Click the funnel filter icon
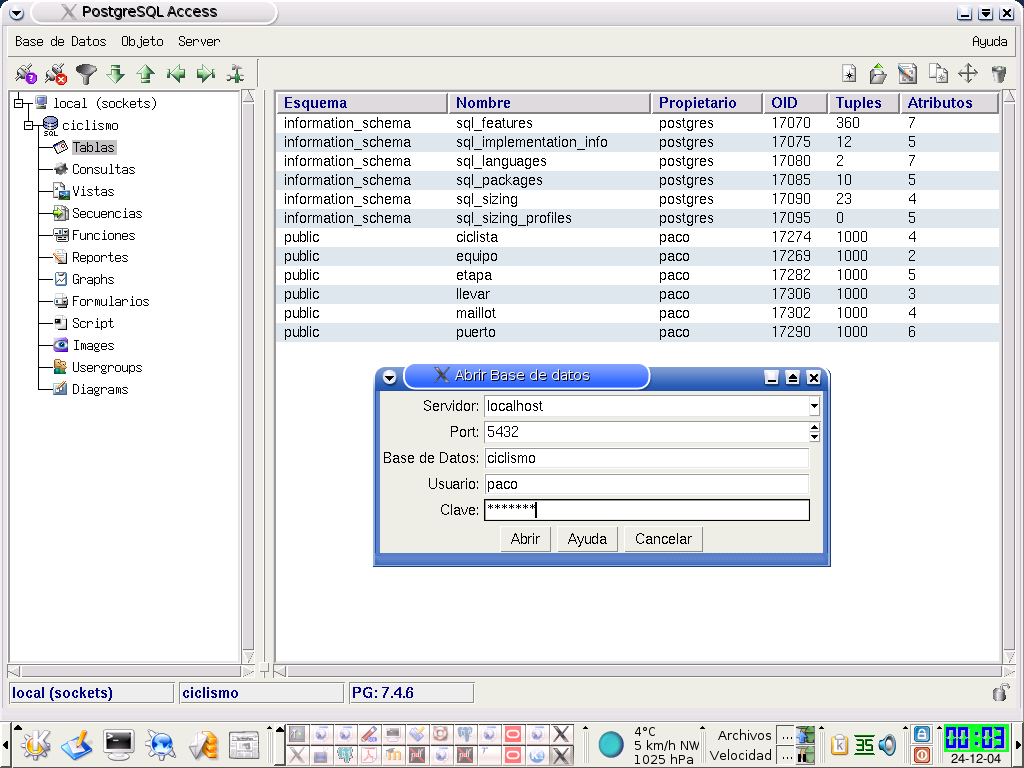 [x=86, y=73]
